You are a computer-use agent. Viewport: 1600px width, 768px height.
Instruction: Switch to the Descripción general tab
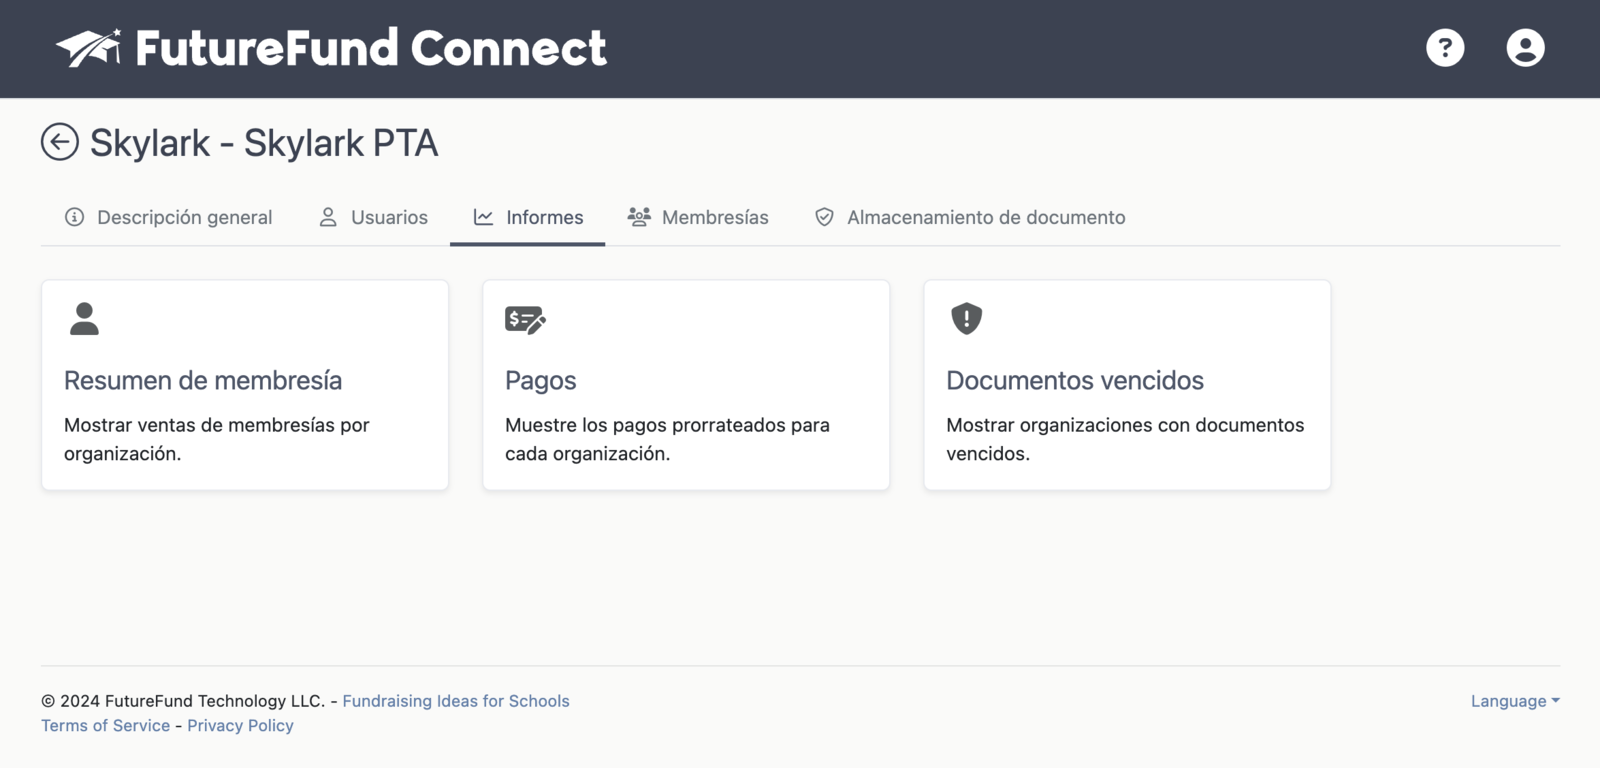(184, 217)
